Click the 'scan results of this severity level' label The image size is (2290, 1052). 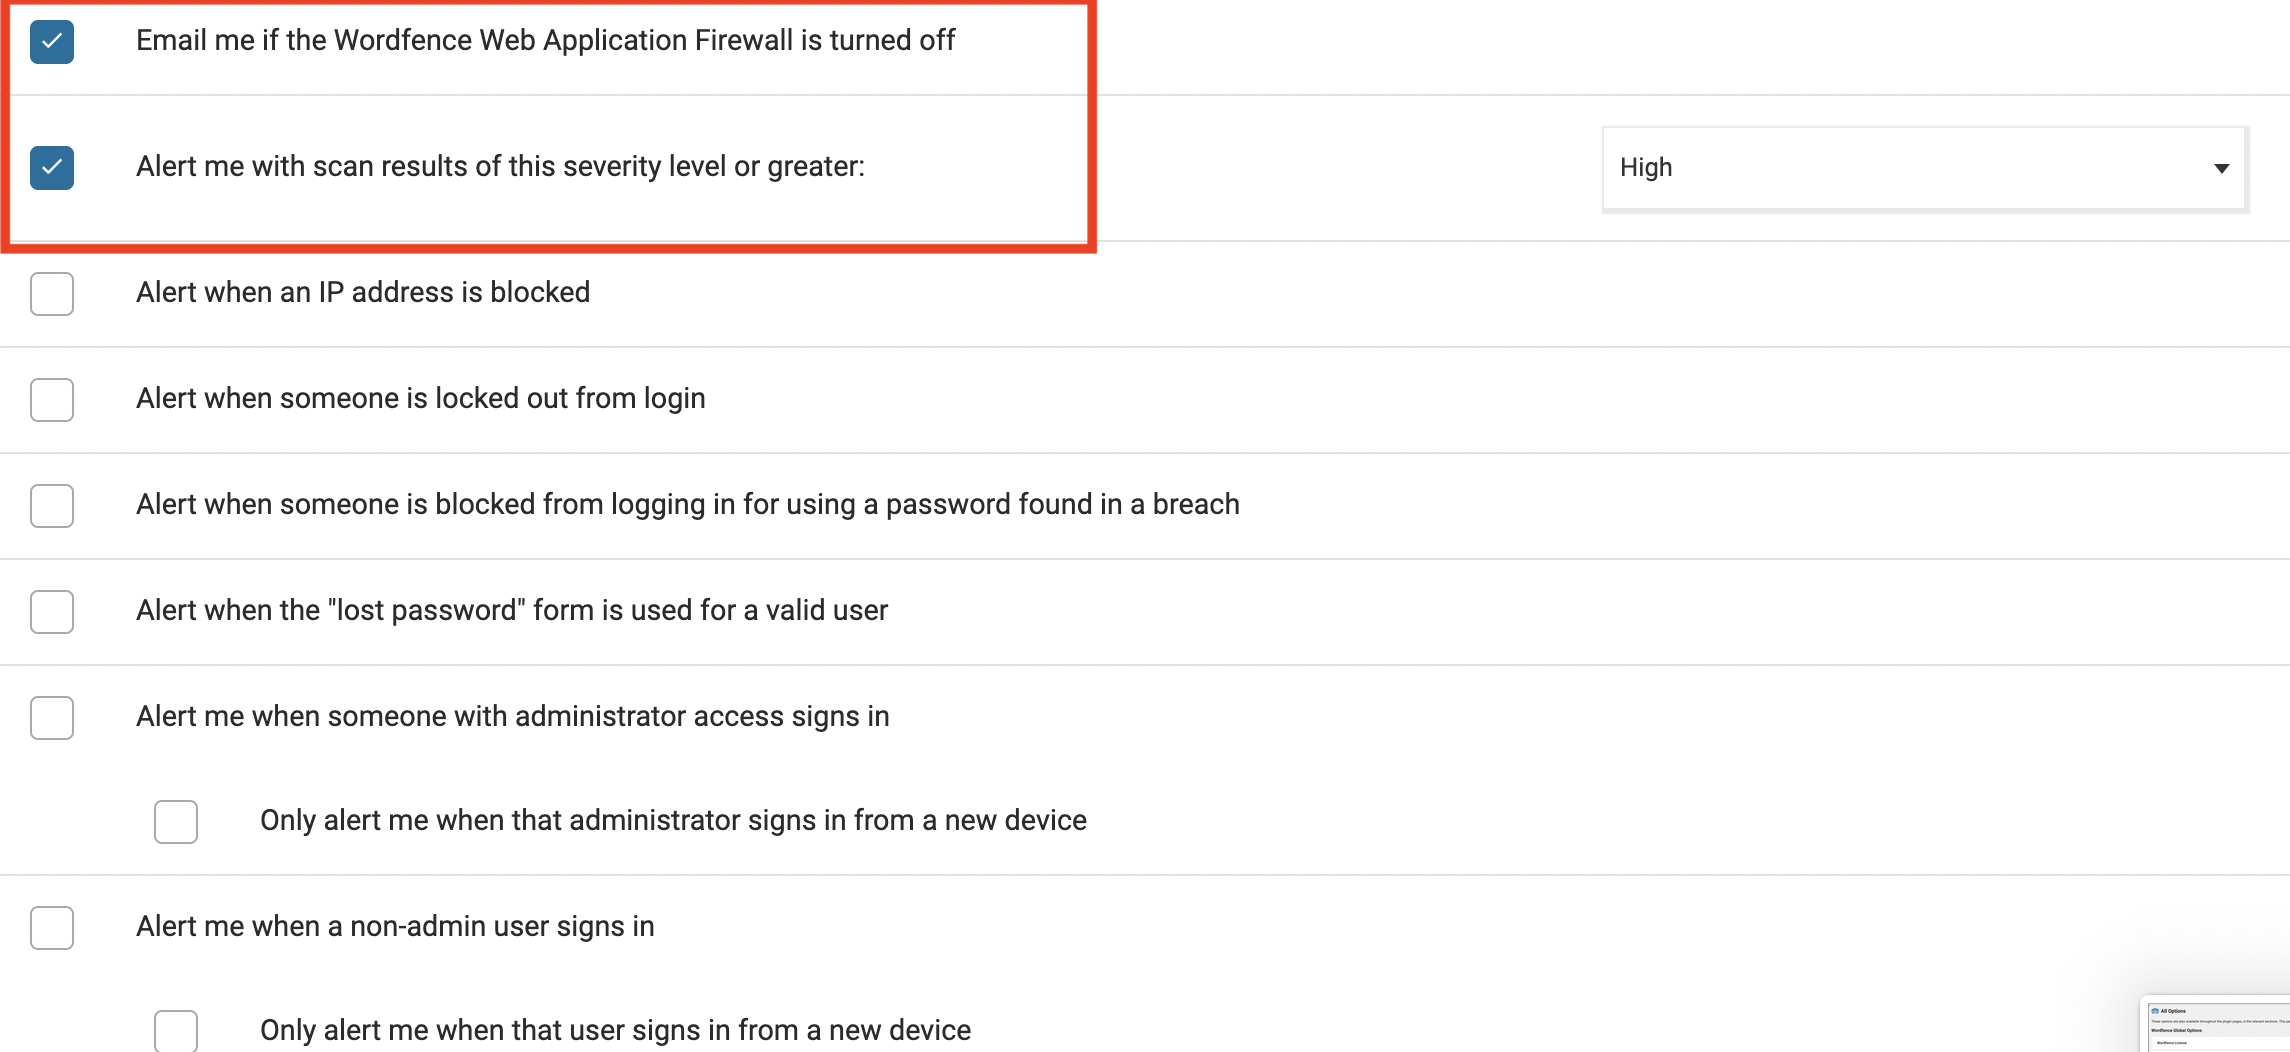tap(500, 166)
